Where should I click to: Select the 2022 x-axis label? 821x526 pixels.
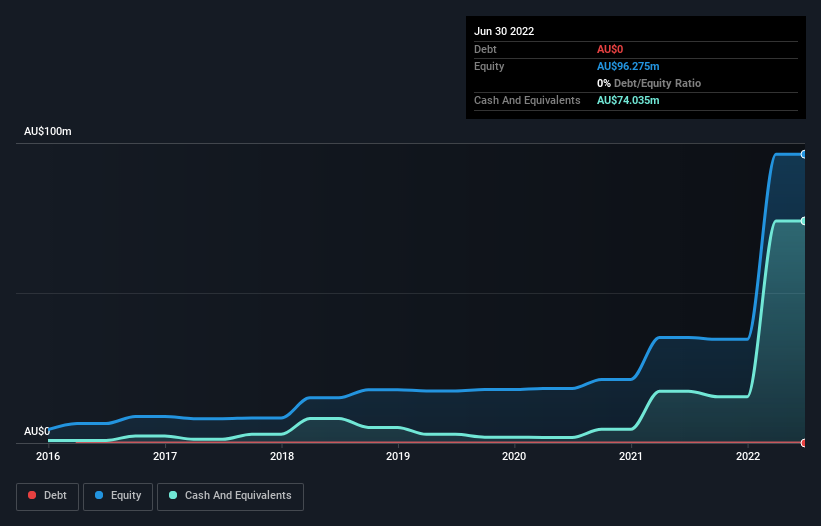pos(748,456)
